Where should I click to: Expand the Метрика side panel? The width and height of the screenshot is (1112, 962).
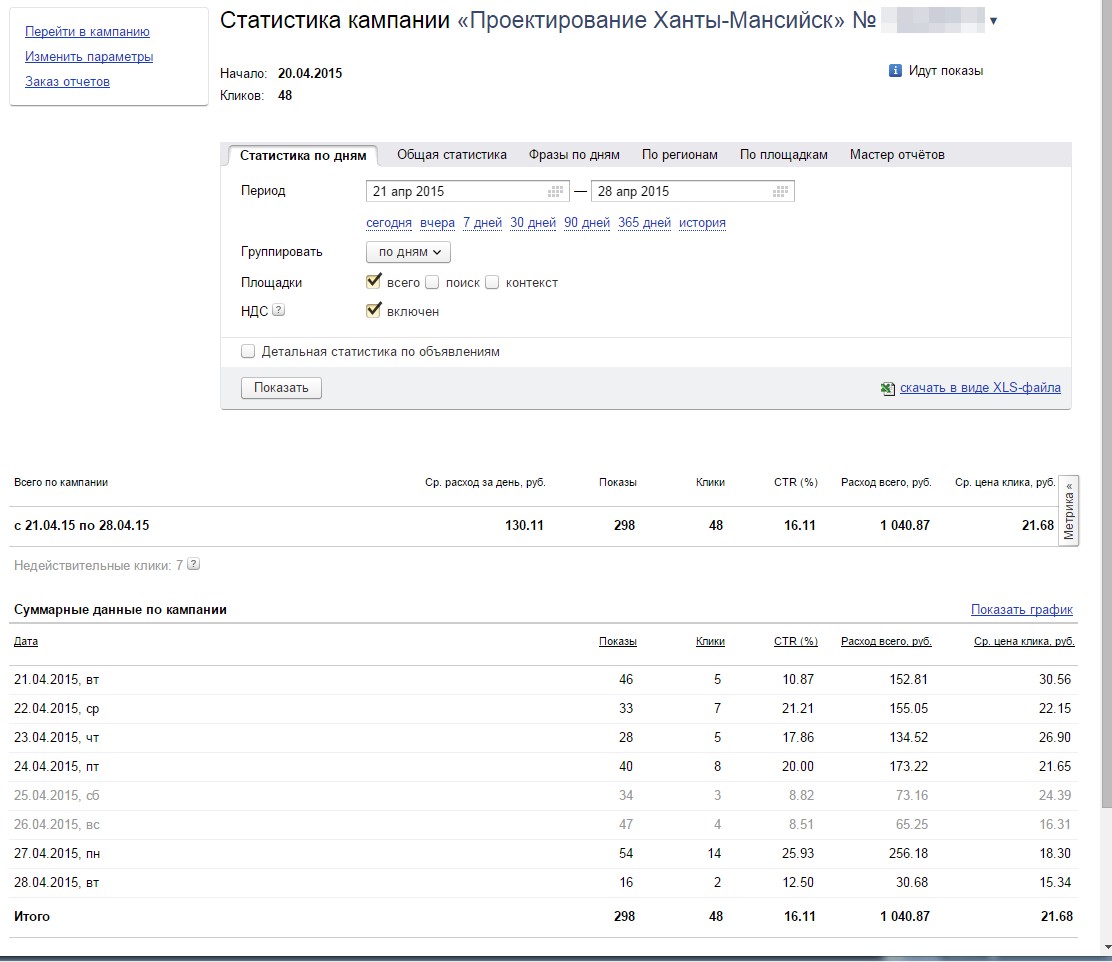coord(1069,510)
